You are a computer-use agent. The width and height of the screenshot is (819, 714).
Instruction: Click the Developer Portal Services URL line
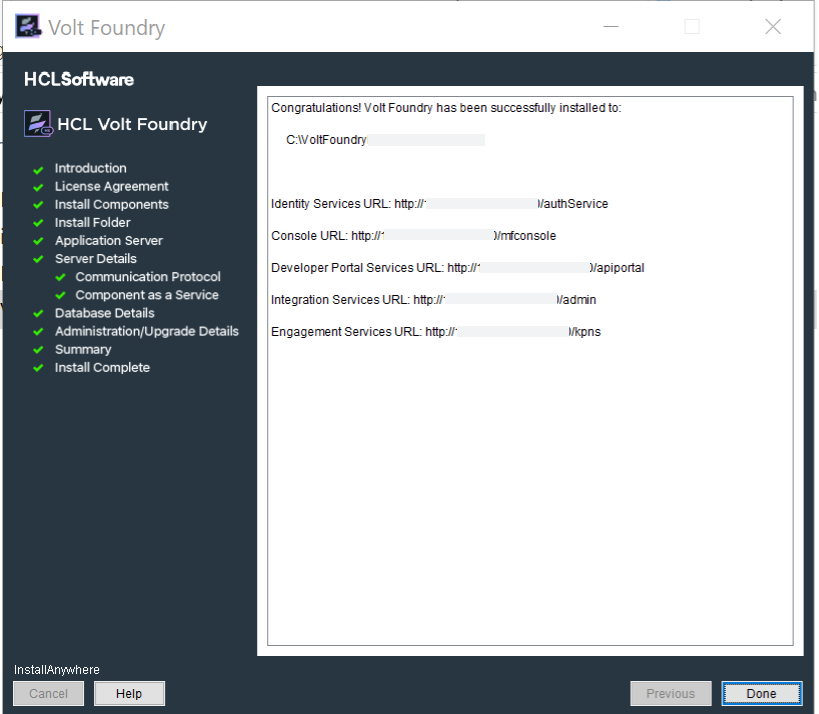click(x=458, y=267)
